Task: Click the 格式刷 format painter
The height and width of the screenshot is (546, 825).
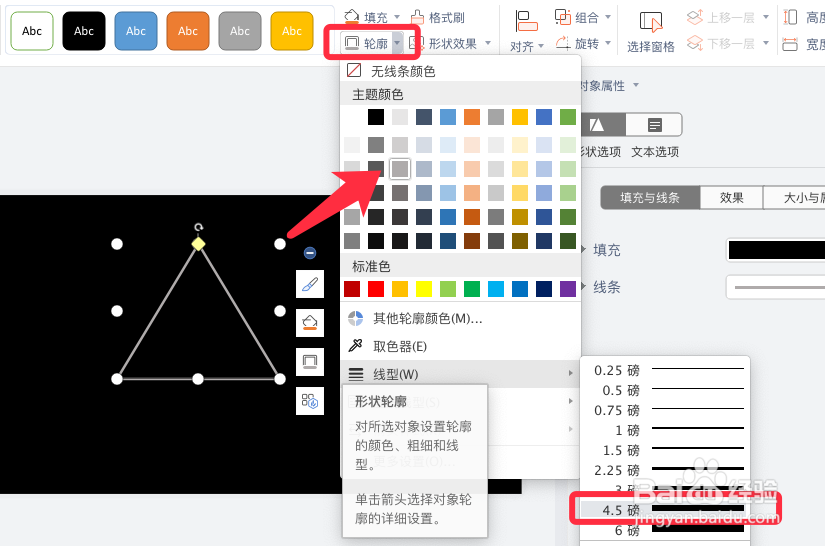Action: click(x=437, y=17)
